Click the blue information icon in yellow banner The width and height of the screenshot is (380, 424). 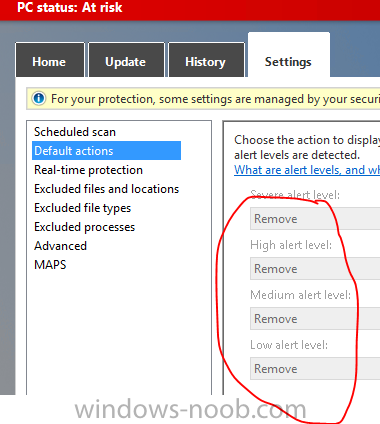(39, 99)
